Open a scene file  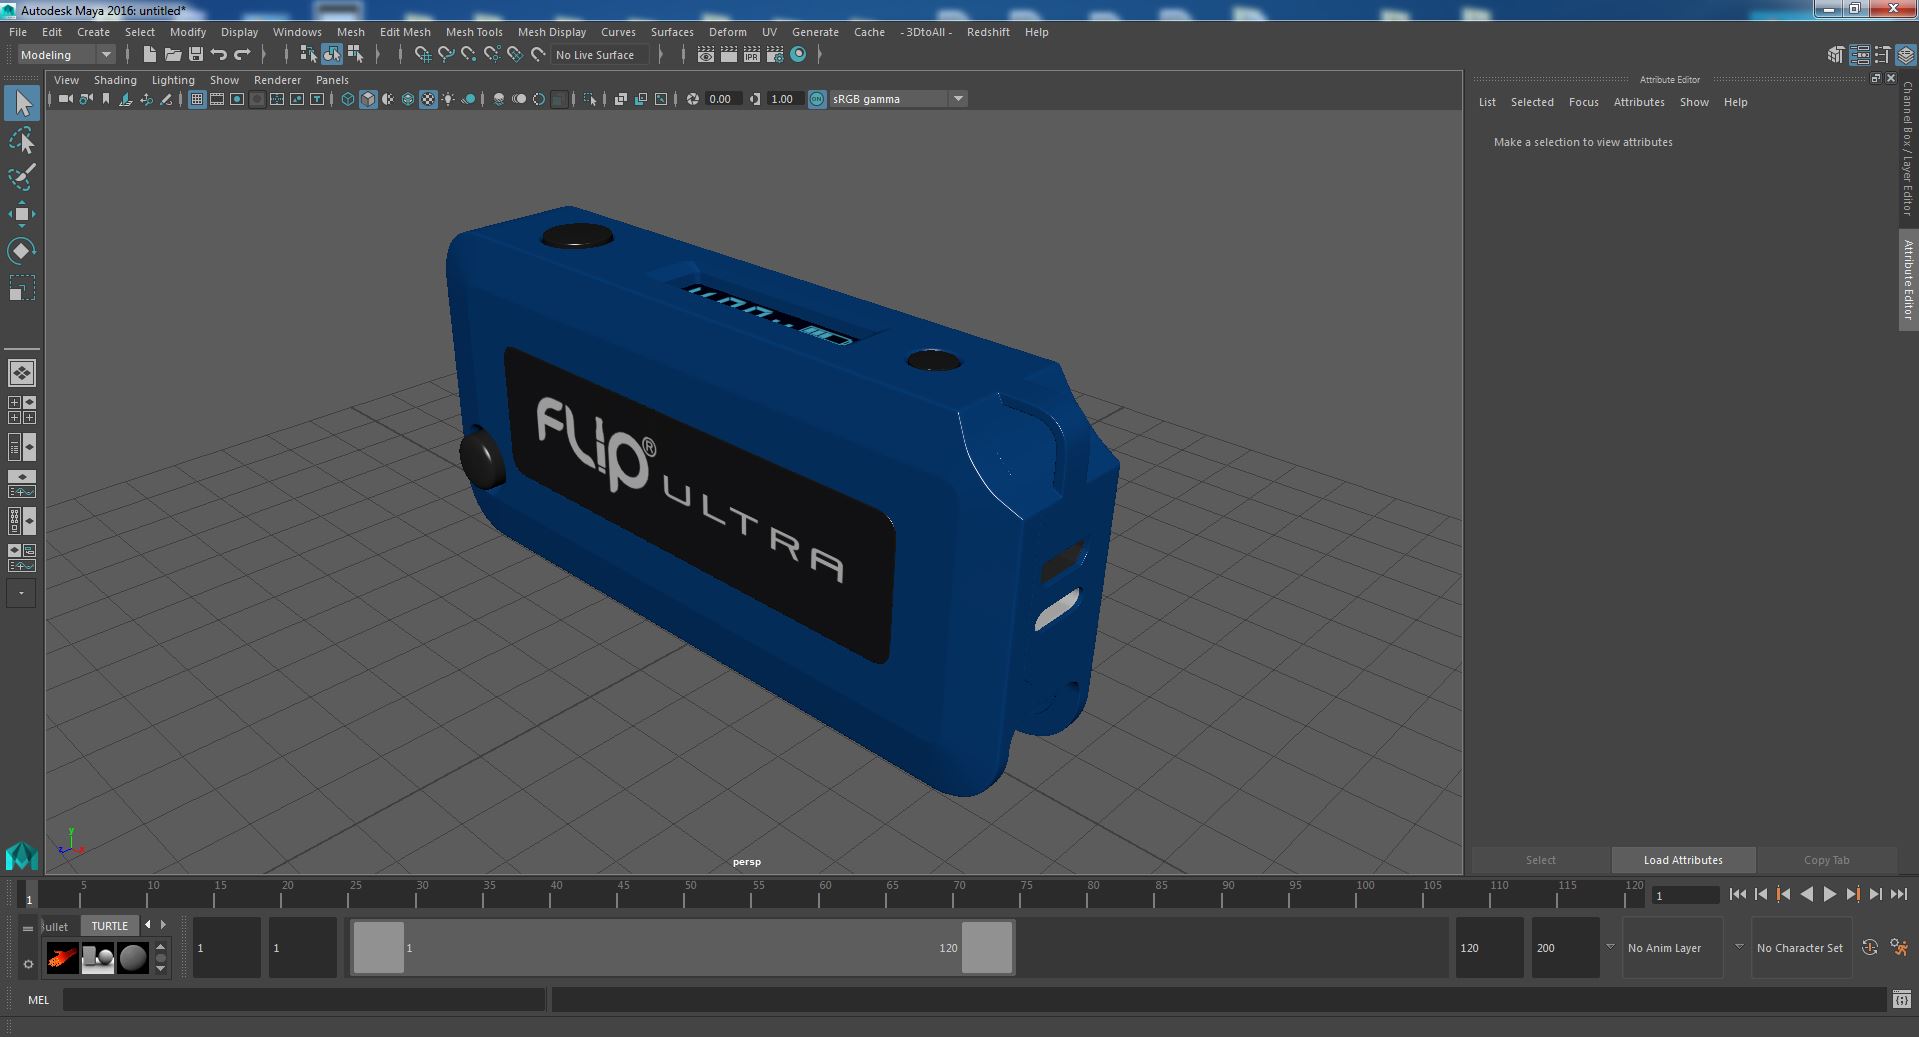pos(173,55)
